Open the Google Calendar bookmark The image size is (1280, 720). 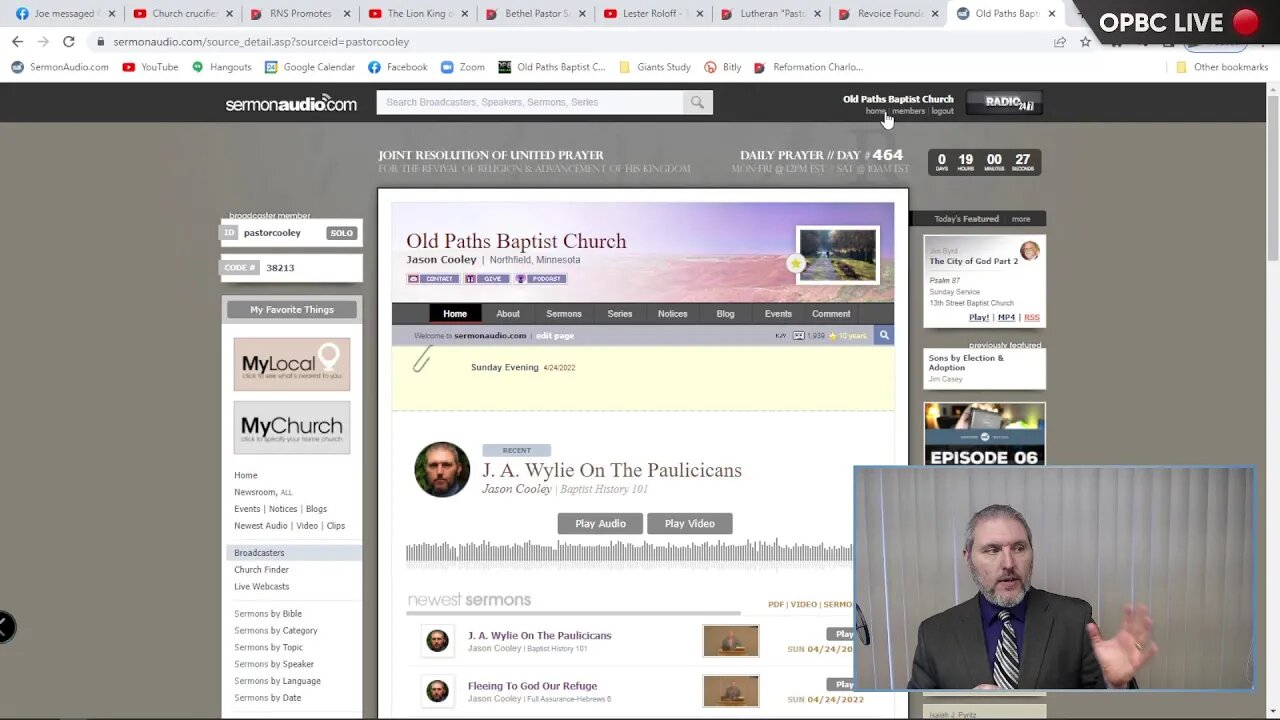pyautogui.click(x=310, y=67)
